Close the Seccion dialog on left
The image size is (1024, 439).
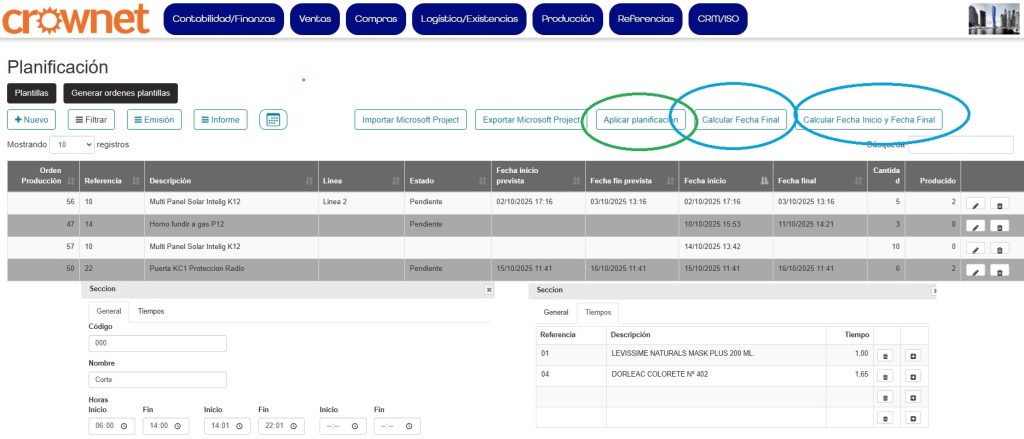pos(488,289)
